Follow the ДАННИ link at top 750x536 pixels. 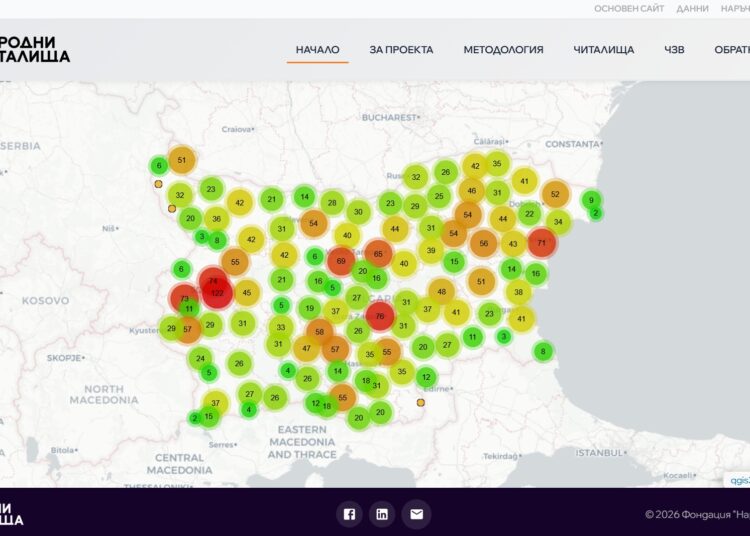[x=692, y=9]
